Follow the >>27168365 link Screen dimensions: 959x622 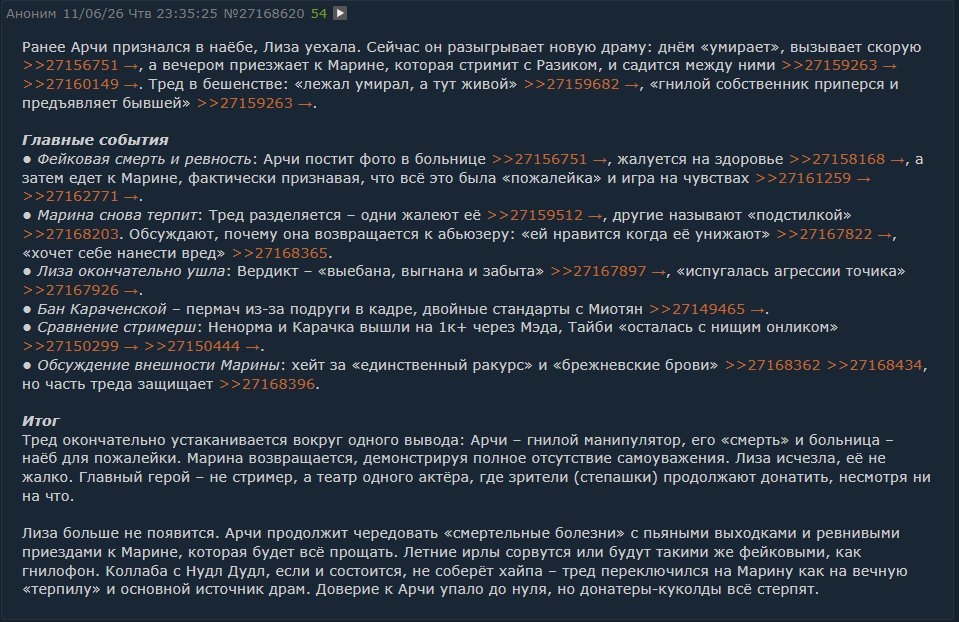[280, 253]
